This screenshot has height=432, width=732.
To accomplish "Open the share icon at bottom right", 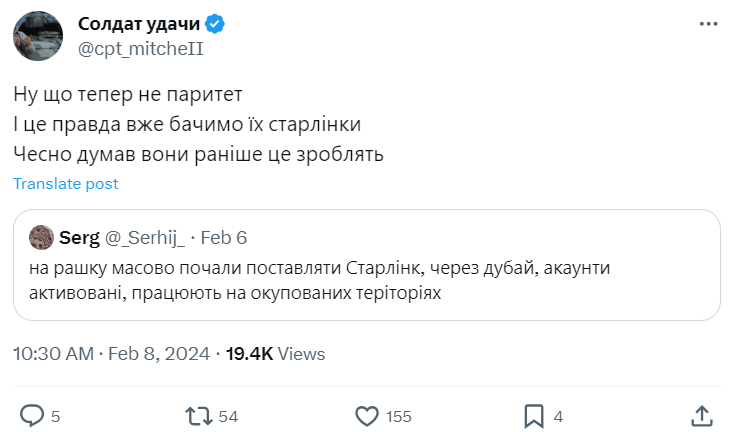I will pyautogui.click(x=702, y=415).
